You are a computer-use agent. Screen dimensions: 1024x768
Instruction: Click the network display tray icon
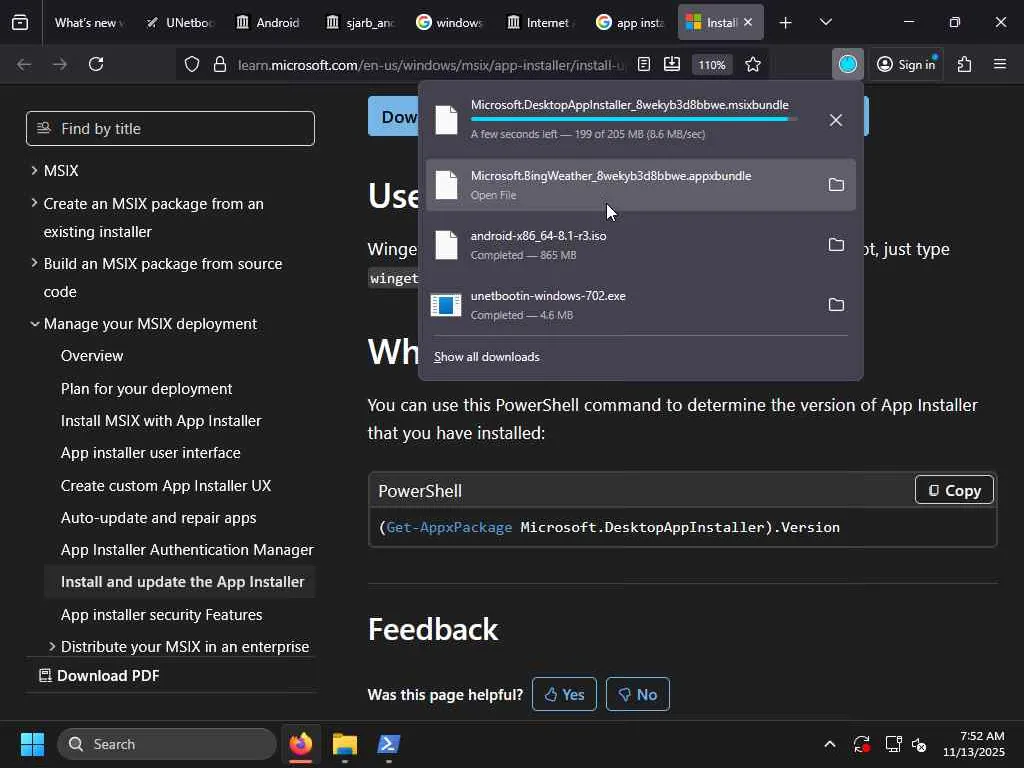893,744
